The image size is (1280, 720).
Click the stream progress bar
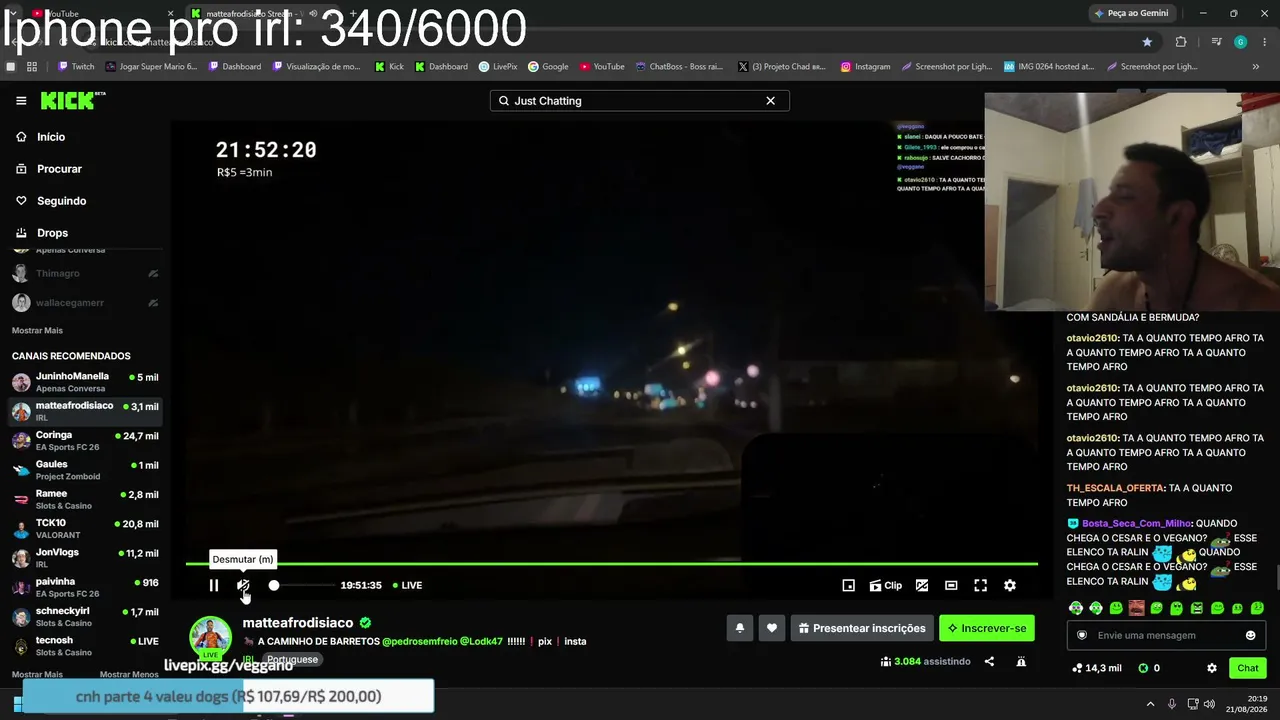coord(611,564)
